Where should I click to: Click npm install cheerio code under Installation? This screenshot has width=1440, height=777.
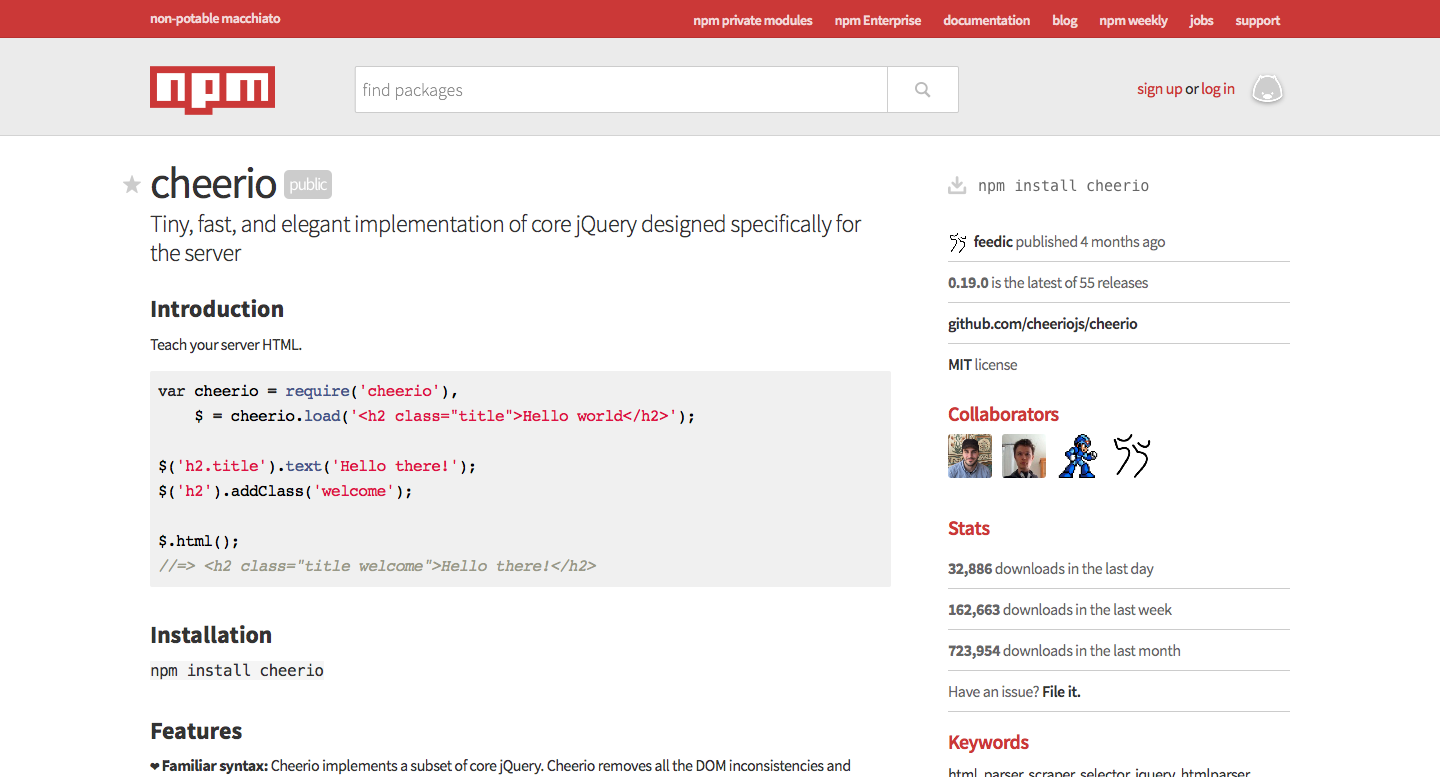[x=237, y=670]
